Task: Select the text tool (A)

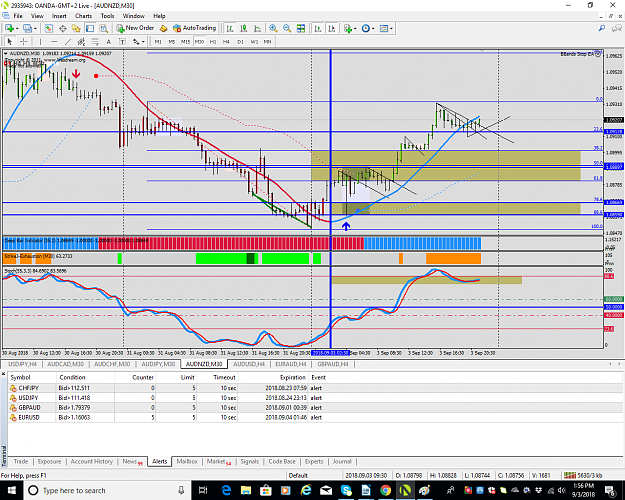Action: click(108, 41)
